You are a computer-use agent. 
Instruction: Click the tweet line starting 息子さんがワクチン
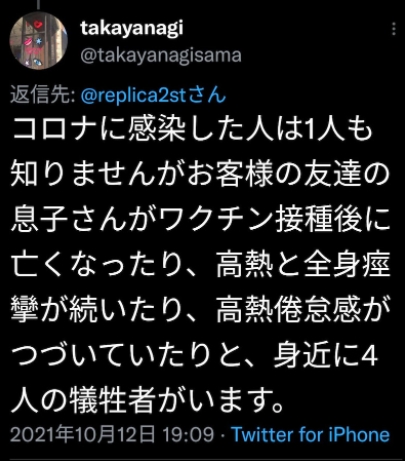200,219
